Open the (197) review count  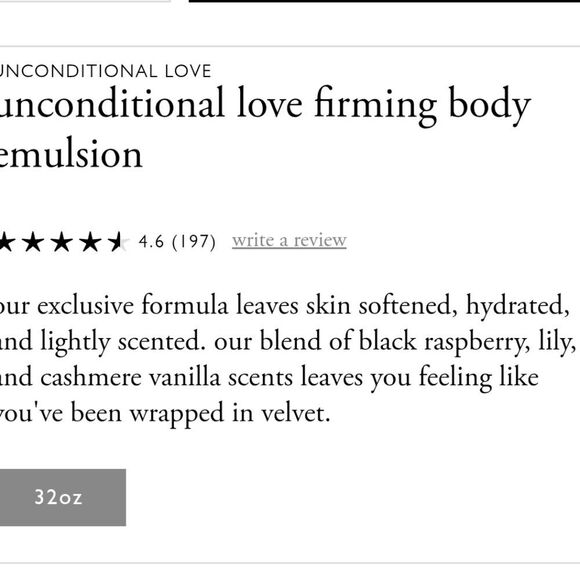pos(194,242)
